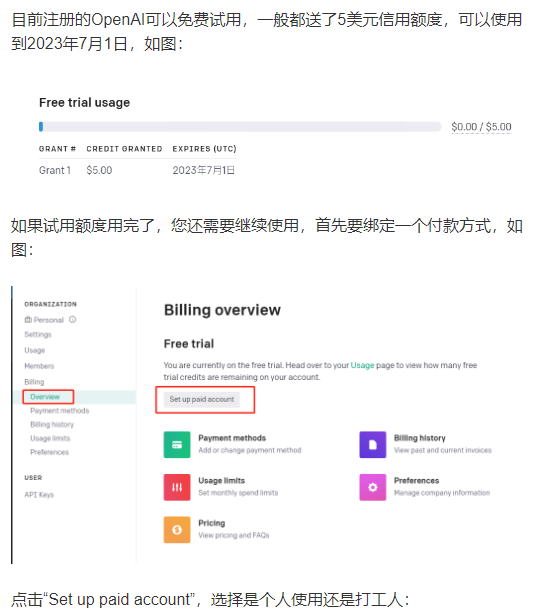Open Settings in the Organization sidebar
This screenshot has height=616, width=535.
point(38,334)
